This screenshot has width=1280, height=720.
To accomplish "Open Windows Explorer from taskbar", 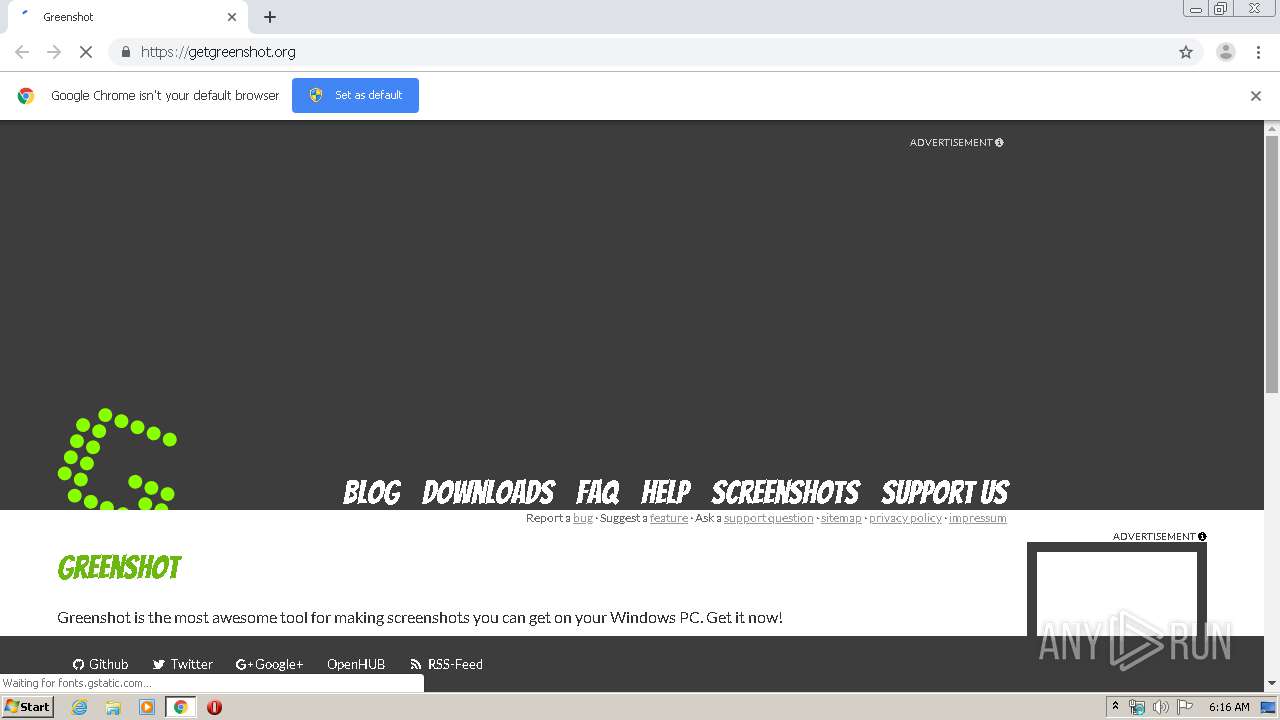I will click(x=113, y=707).
